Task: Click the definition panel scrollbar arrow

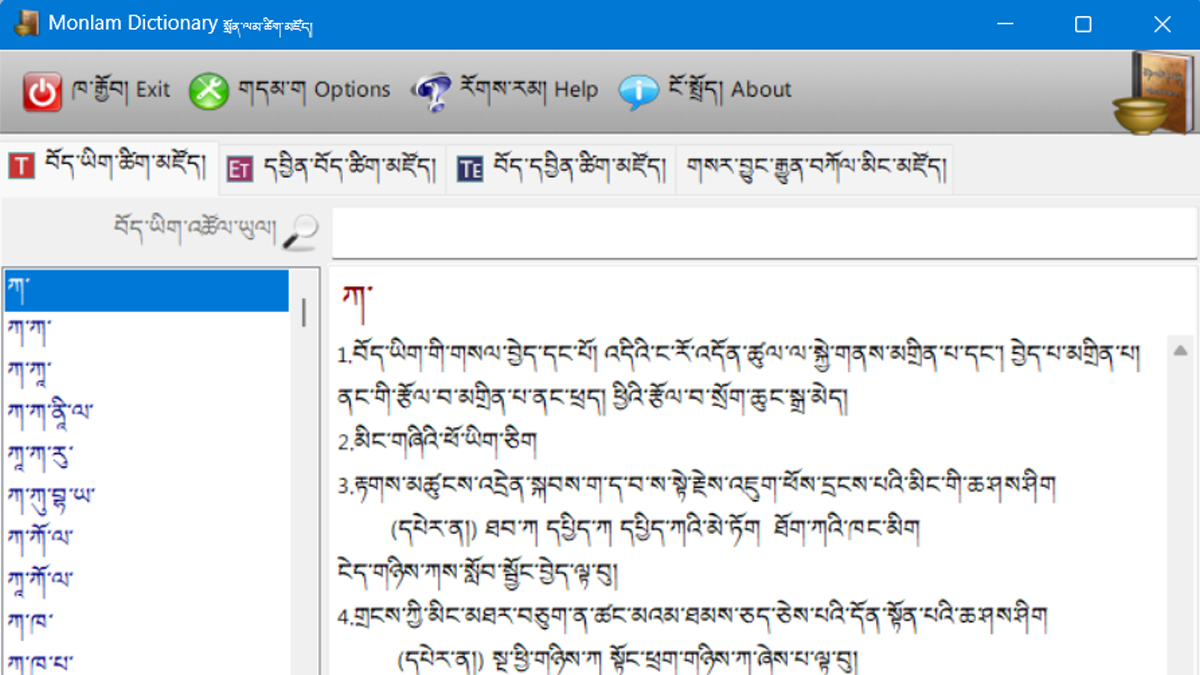Action: click(x=1181, y=350)
